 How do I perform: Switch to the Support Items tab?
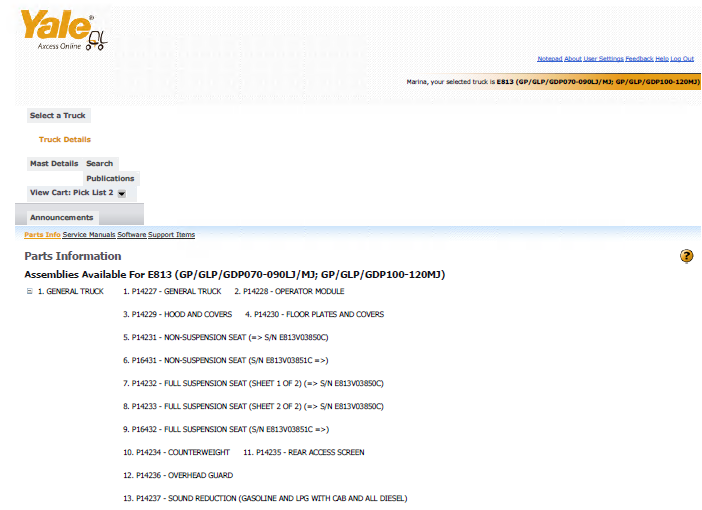[x=171, y=235]
